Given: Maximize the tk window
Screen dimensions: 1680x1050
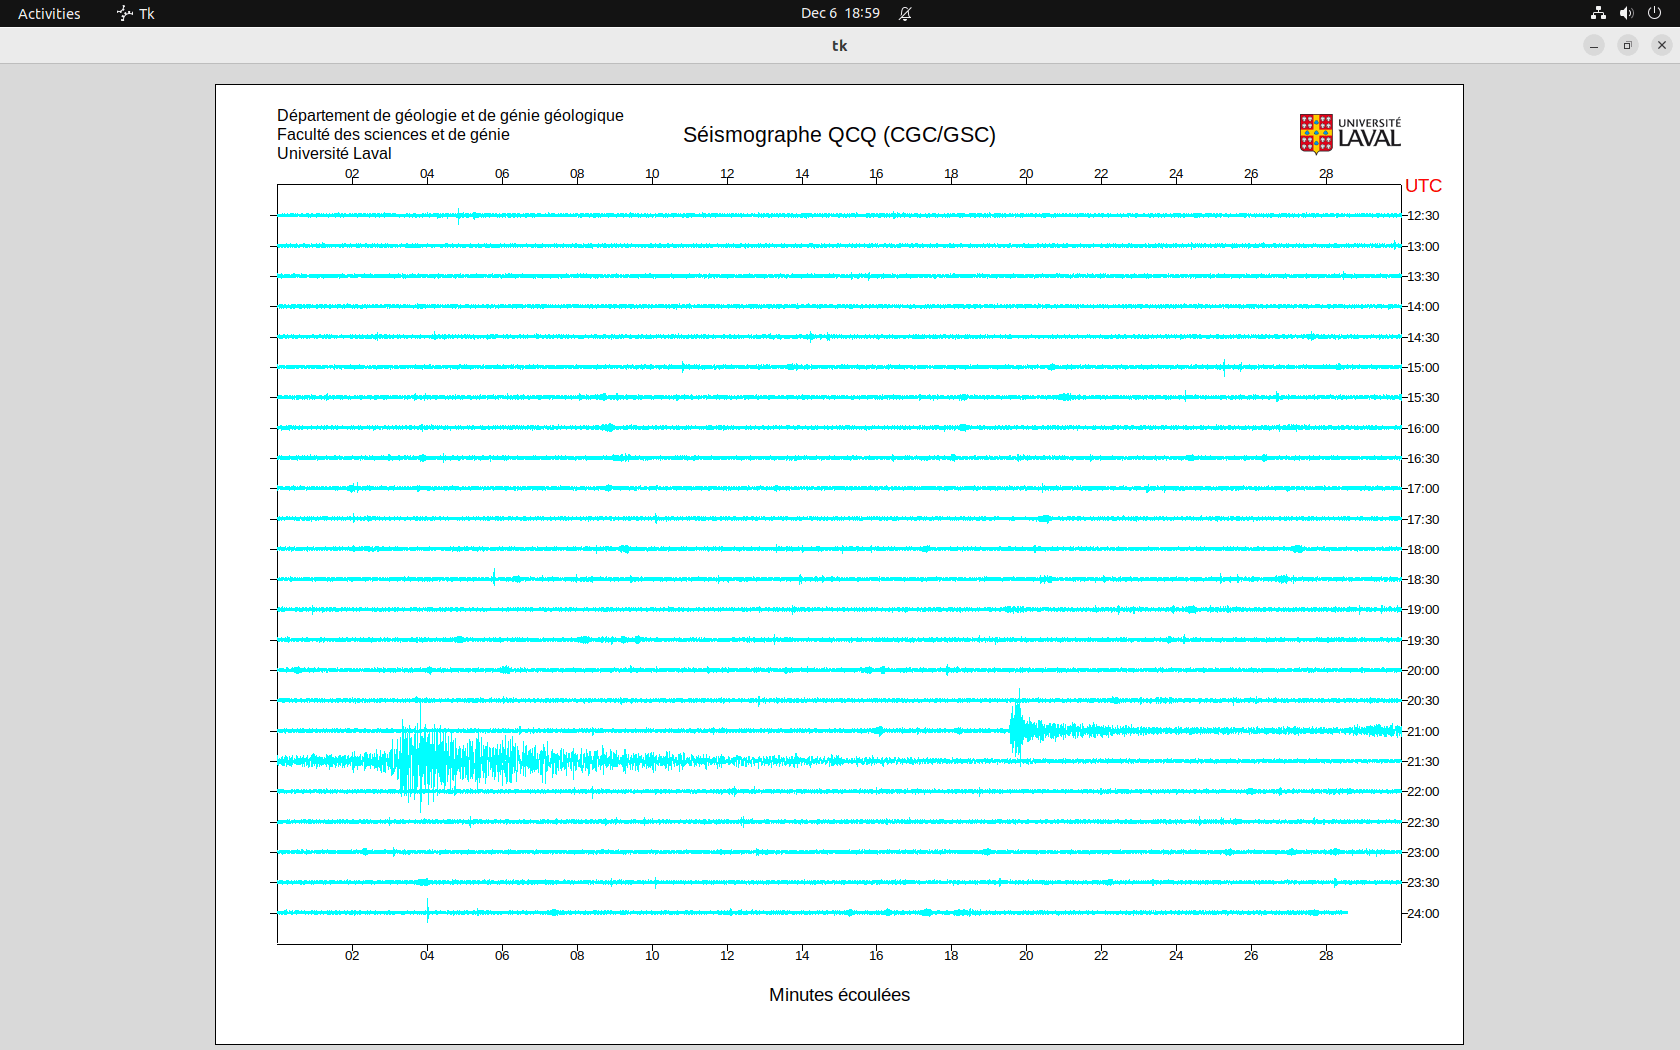Looking at the screenshot, I should 1628,45.
